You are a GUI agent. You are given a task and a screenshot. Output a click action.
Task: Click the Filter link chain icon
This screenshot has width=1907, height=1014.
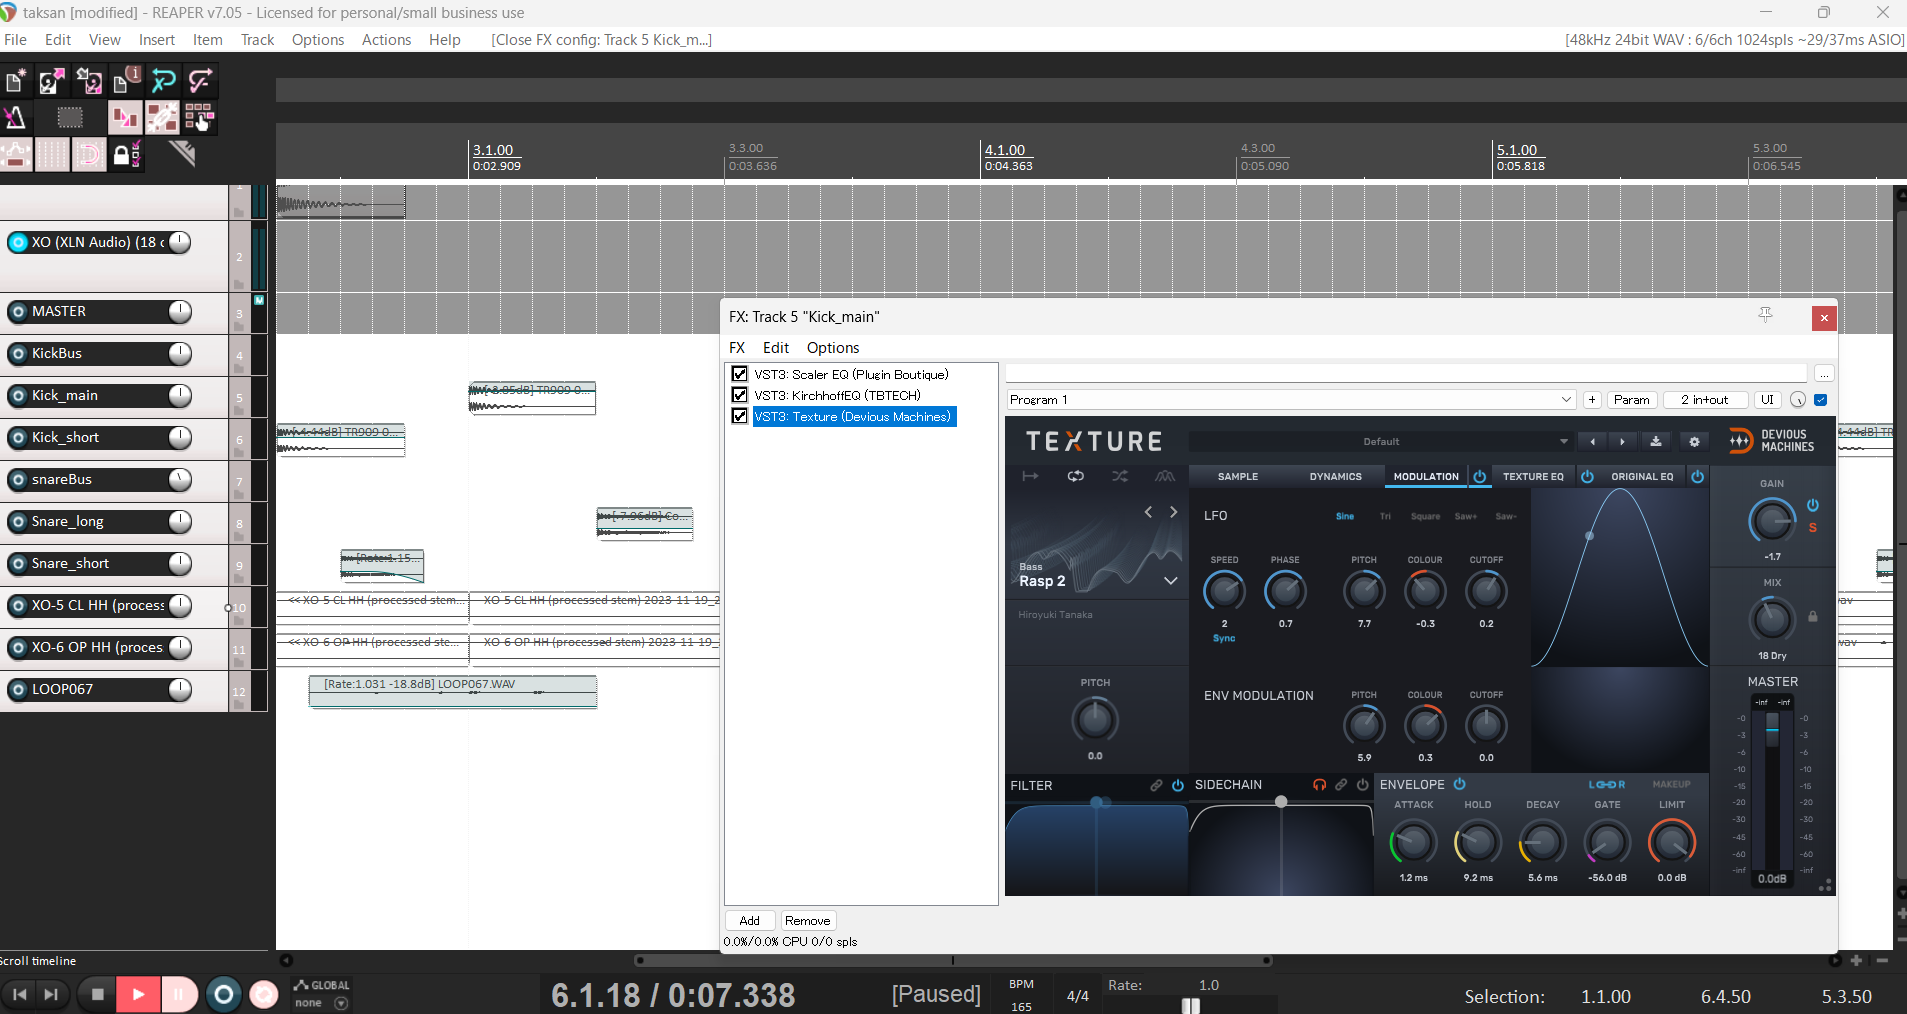(x=1156, y=785)
